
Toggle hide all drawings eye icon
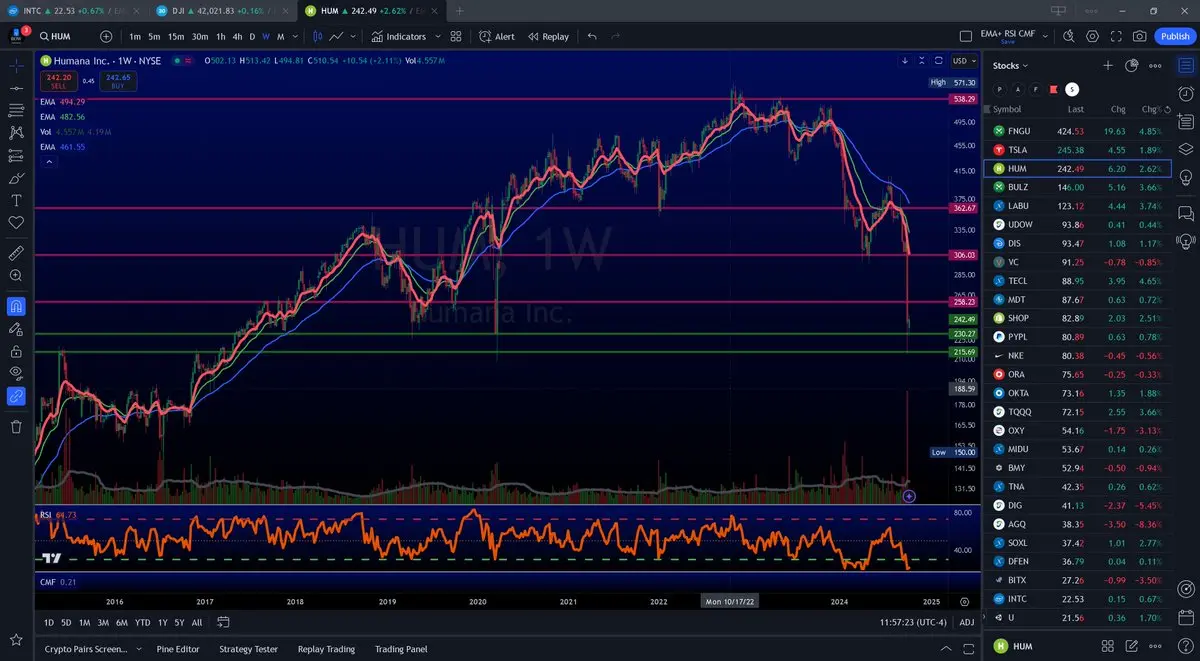tap(16, 373)
